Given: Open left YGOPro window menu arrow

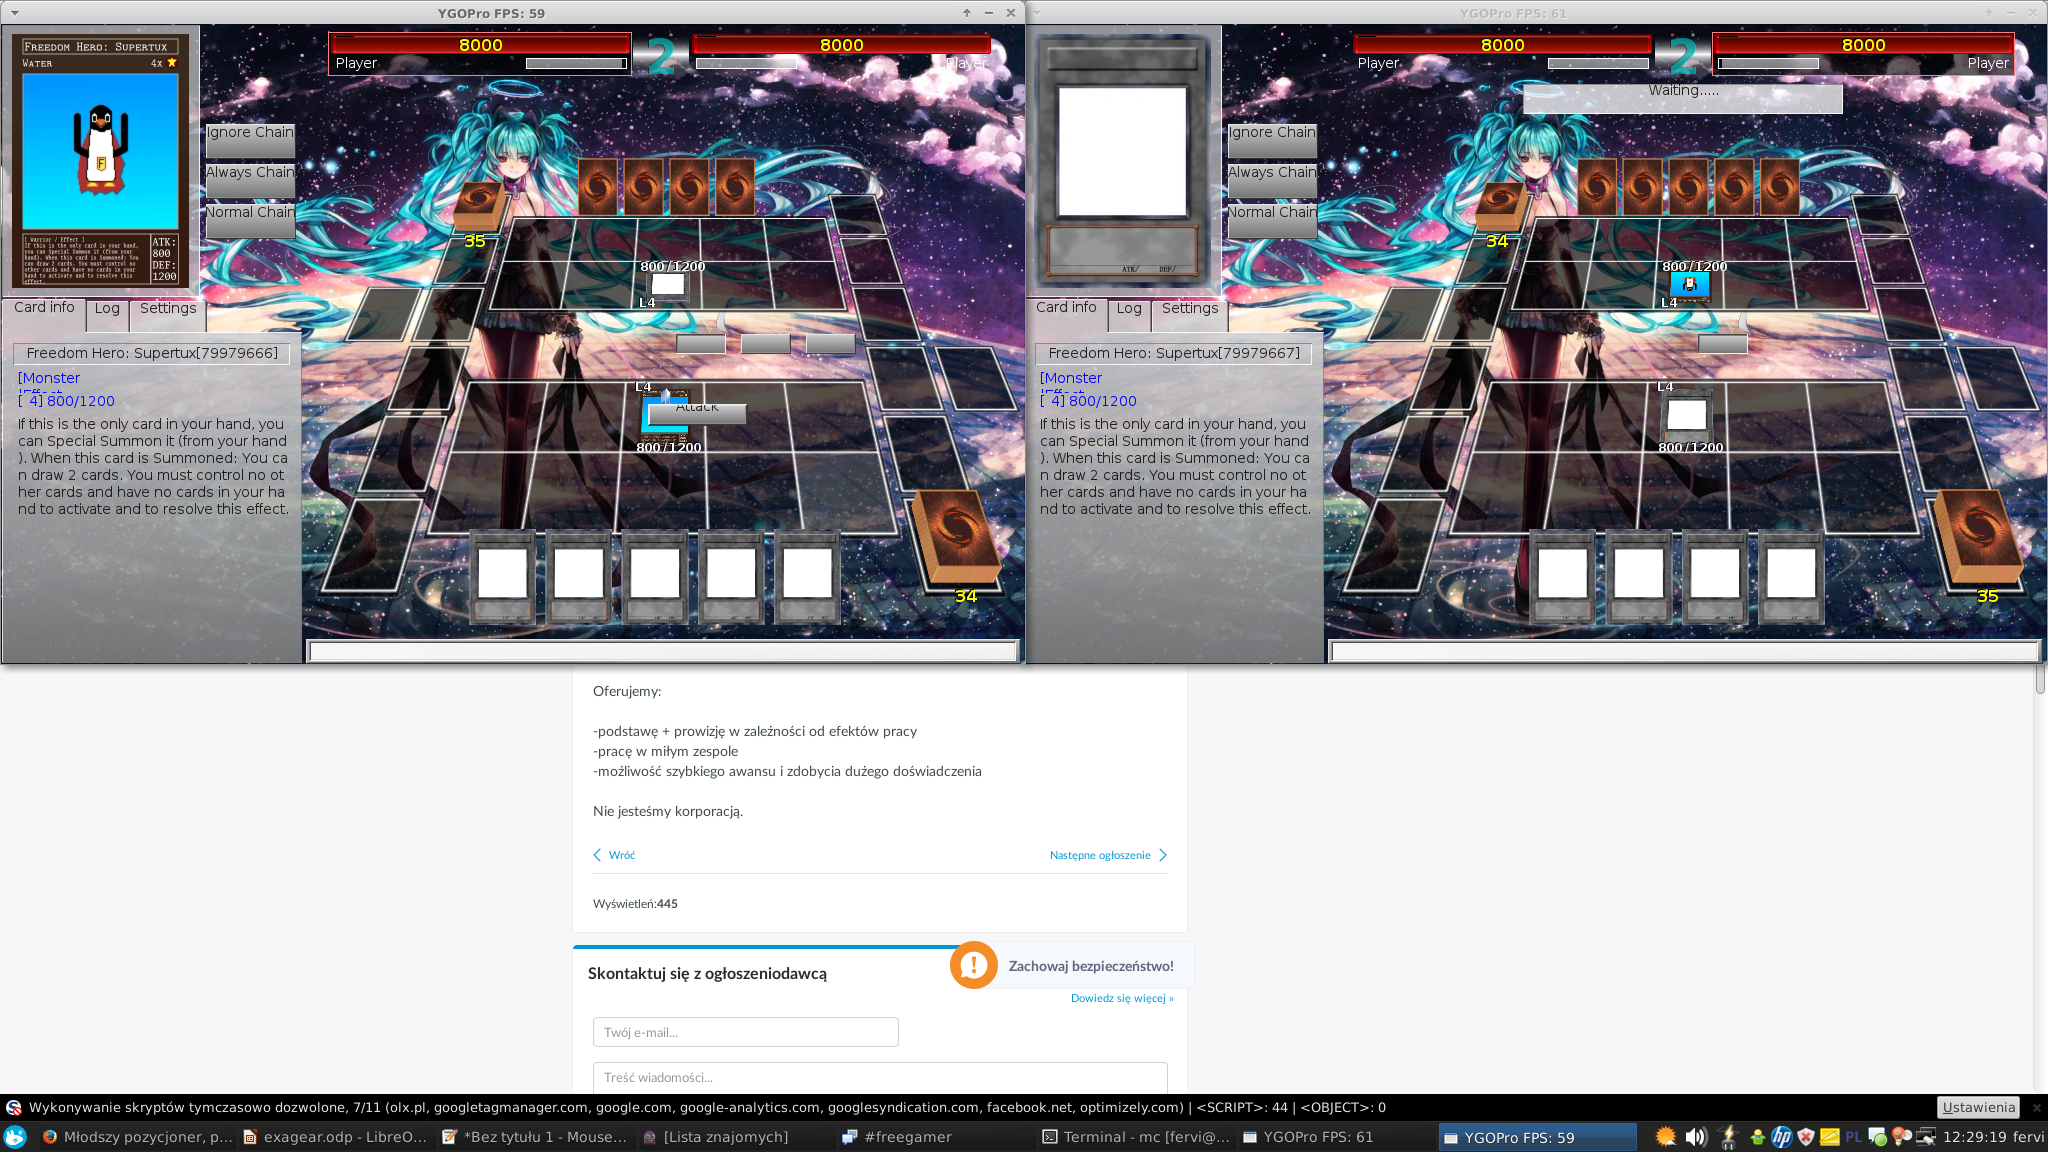Looking at the screenshot, I should pos(14,13).
